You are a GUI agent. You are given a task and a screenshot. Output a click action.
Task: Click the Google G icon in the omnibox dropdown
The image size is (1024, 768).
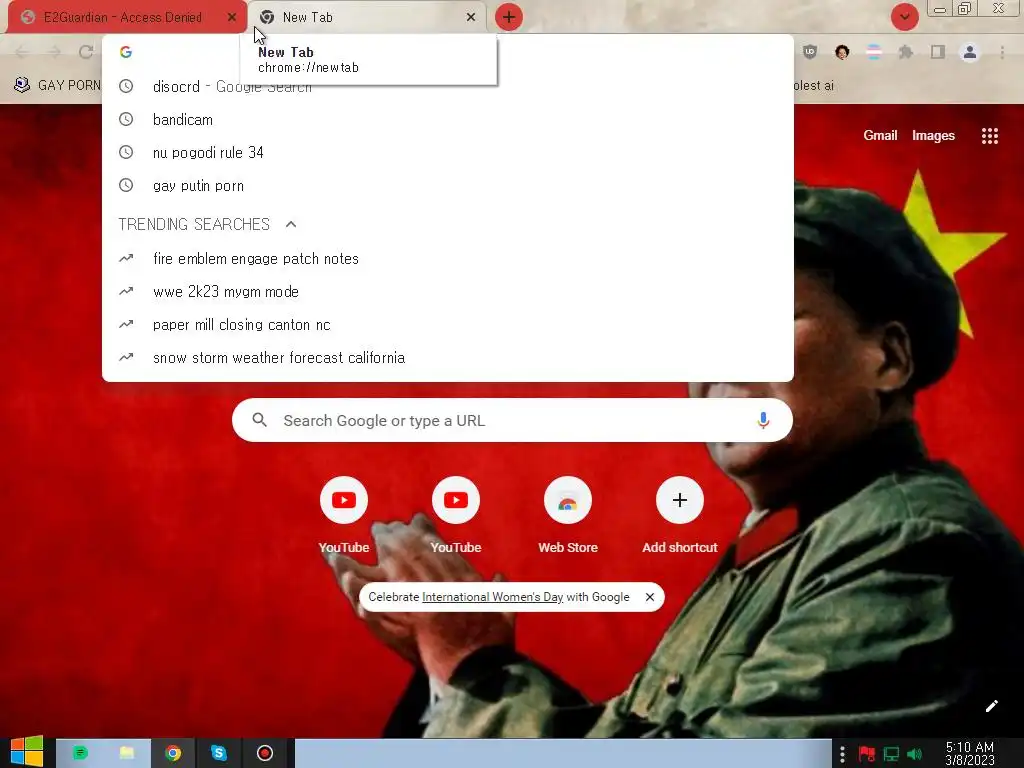point(126,52)
